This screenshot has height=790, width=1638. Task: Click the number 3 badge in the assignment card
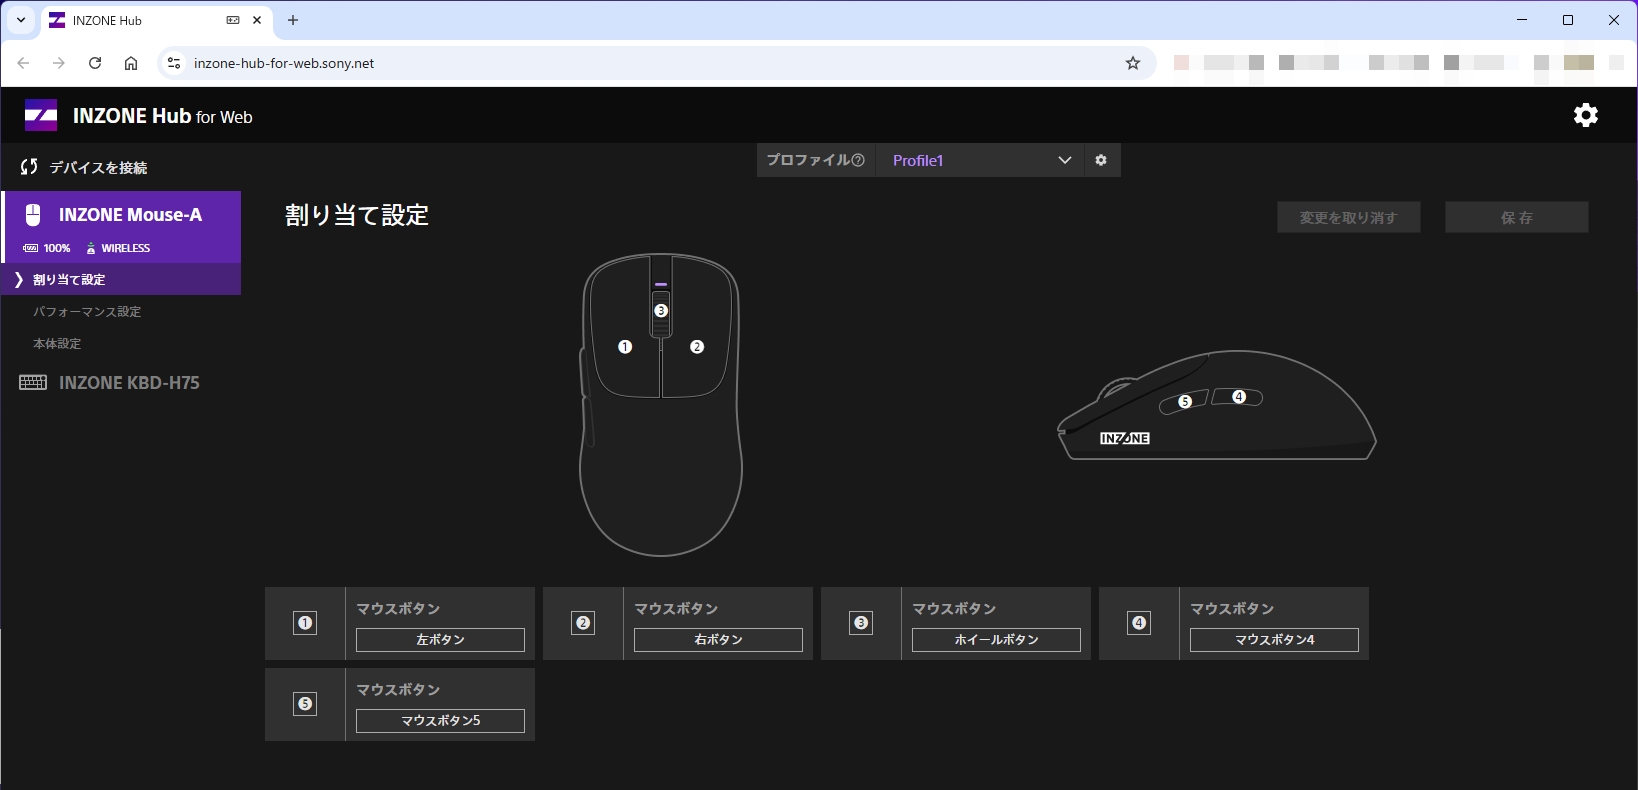[x=861, y=623]
